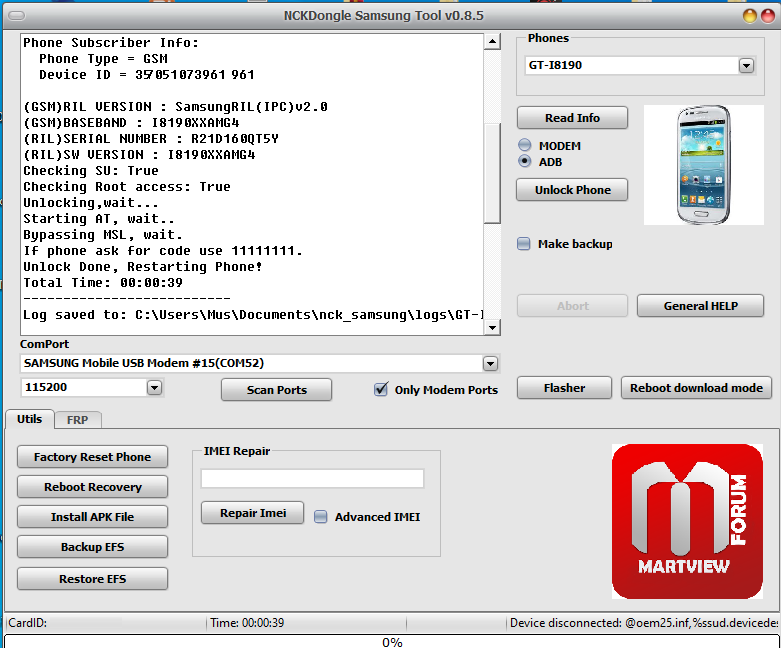Screen dimensions: 781x648
Task: Enable the Make backup checkbox
Action: [523, 244]
